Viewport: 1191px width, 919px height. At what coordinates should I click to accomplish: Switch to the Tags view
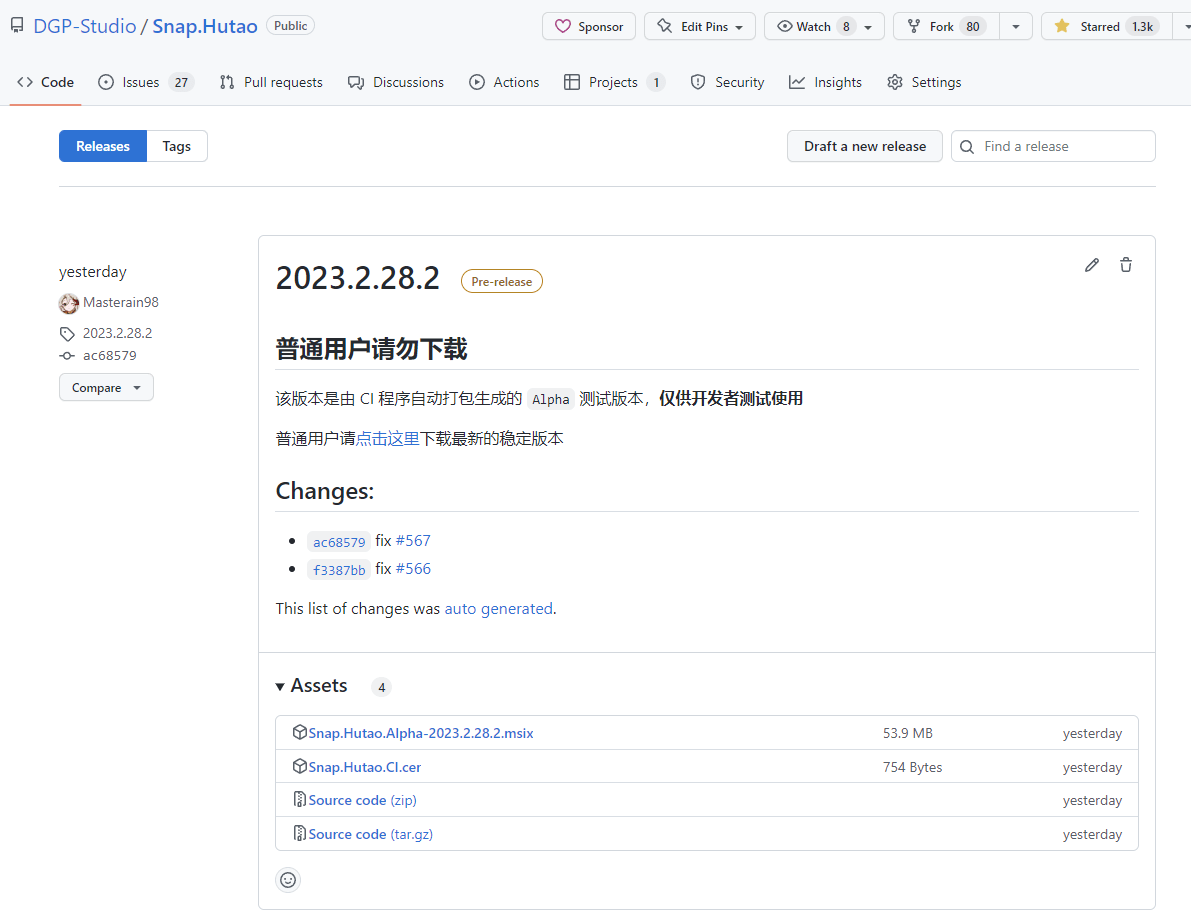click(177, 146)
